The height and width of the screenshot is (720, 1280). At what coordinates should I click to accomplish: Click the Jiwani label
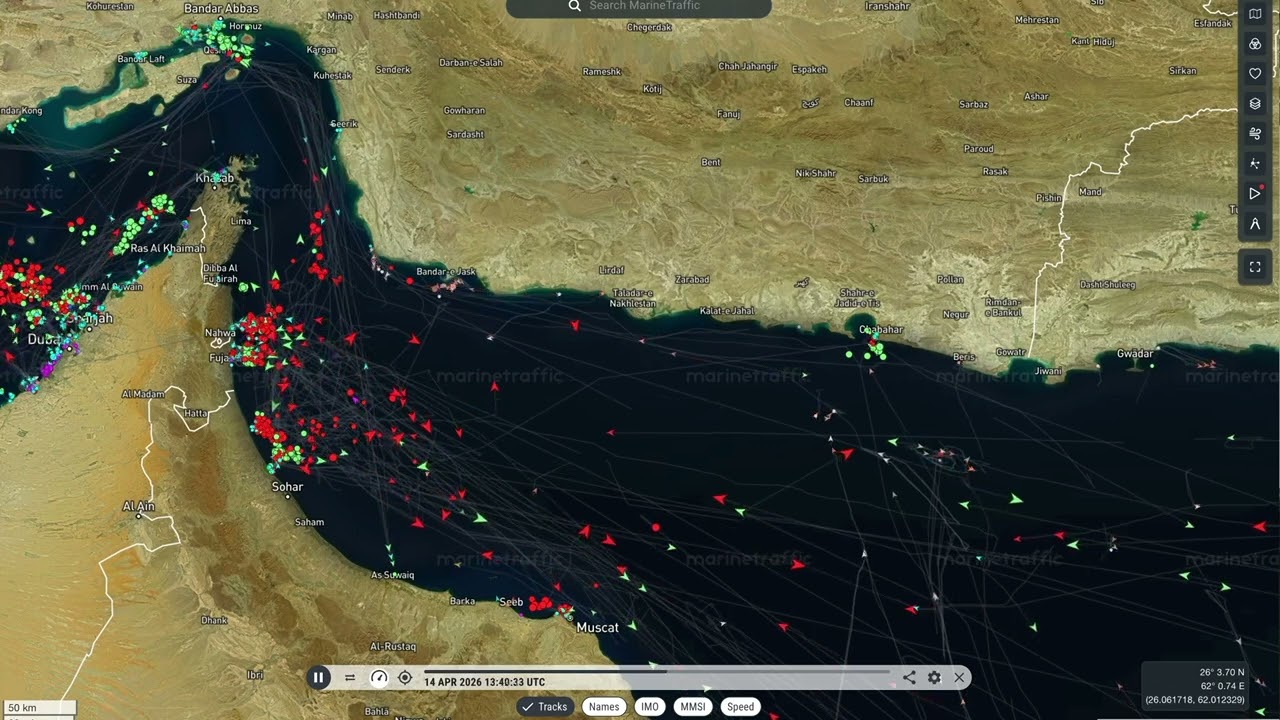[1048, 371]
